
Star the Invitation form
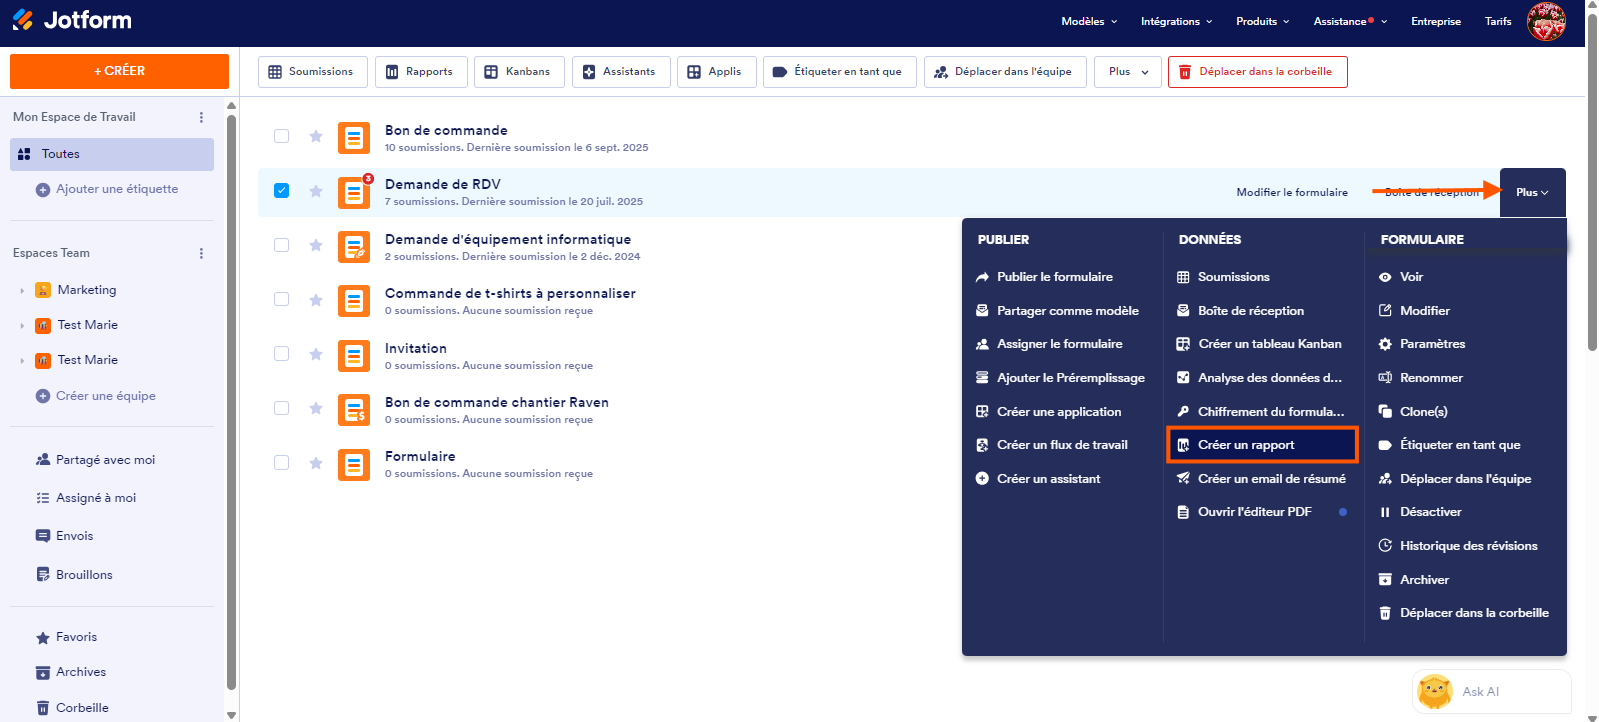point(316,354)
